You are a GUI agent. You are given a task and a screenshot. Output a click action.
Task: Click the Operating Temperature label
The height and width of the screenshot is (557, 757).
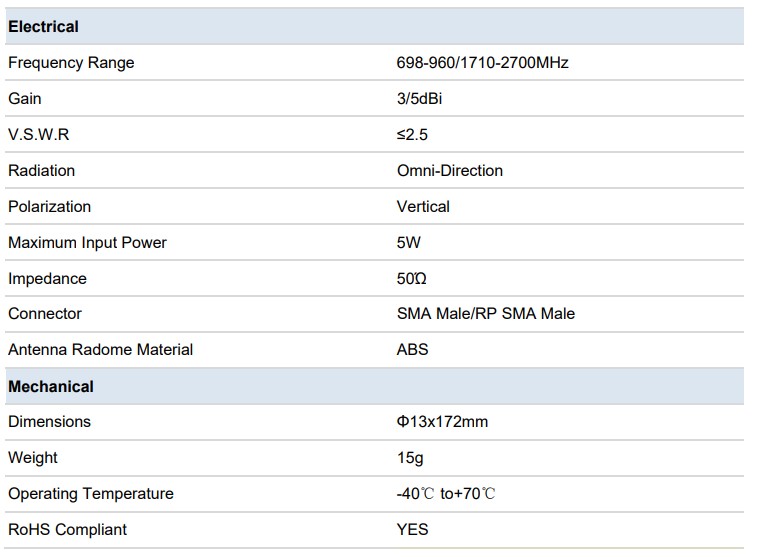90,494
